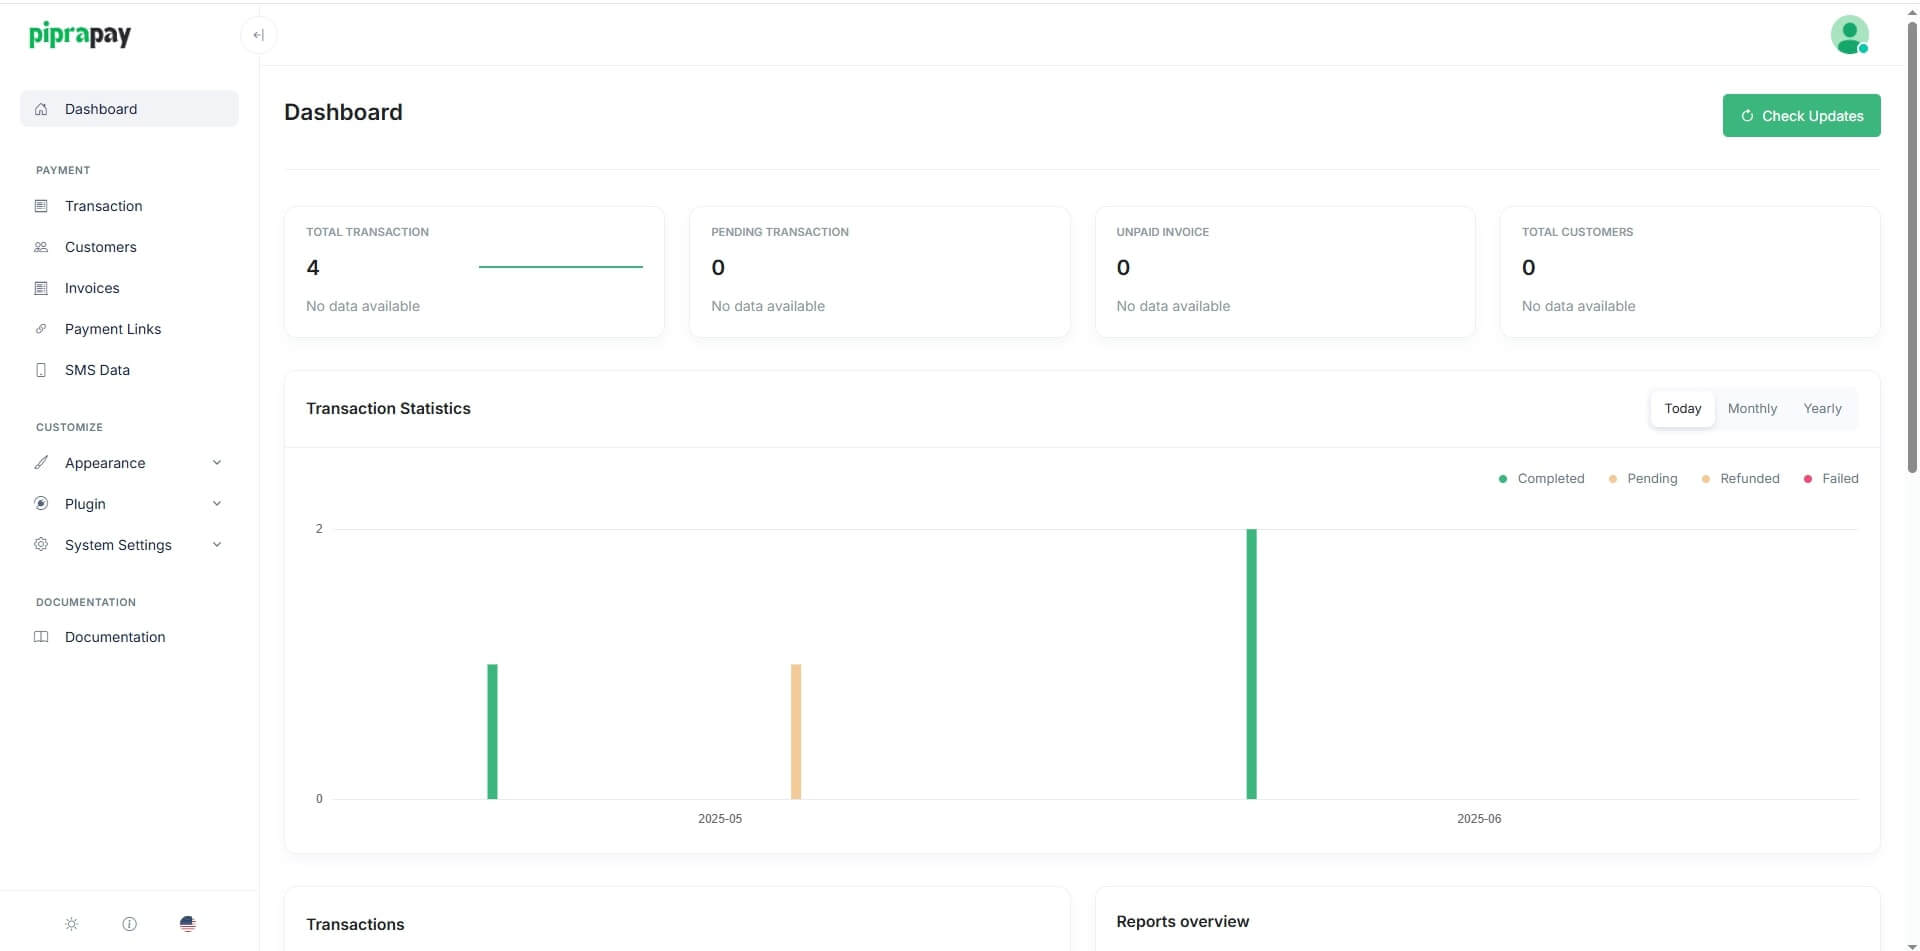
Task: Collapse the sidebar with the arrow button
Action: coord(258,35)
